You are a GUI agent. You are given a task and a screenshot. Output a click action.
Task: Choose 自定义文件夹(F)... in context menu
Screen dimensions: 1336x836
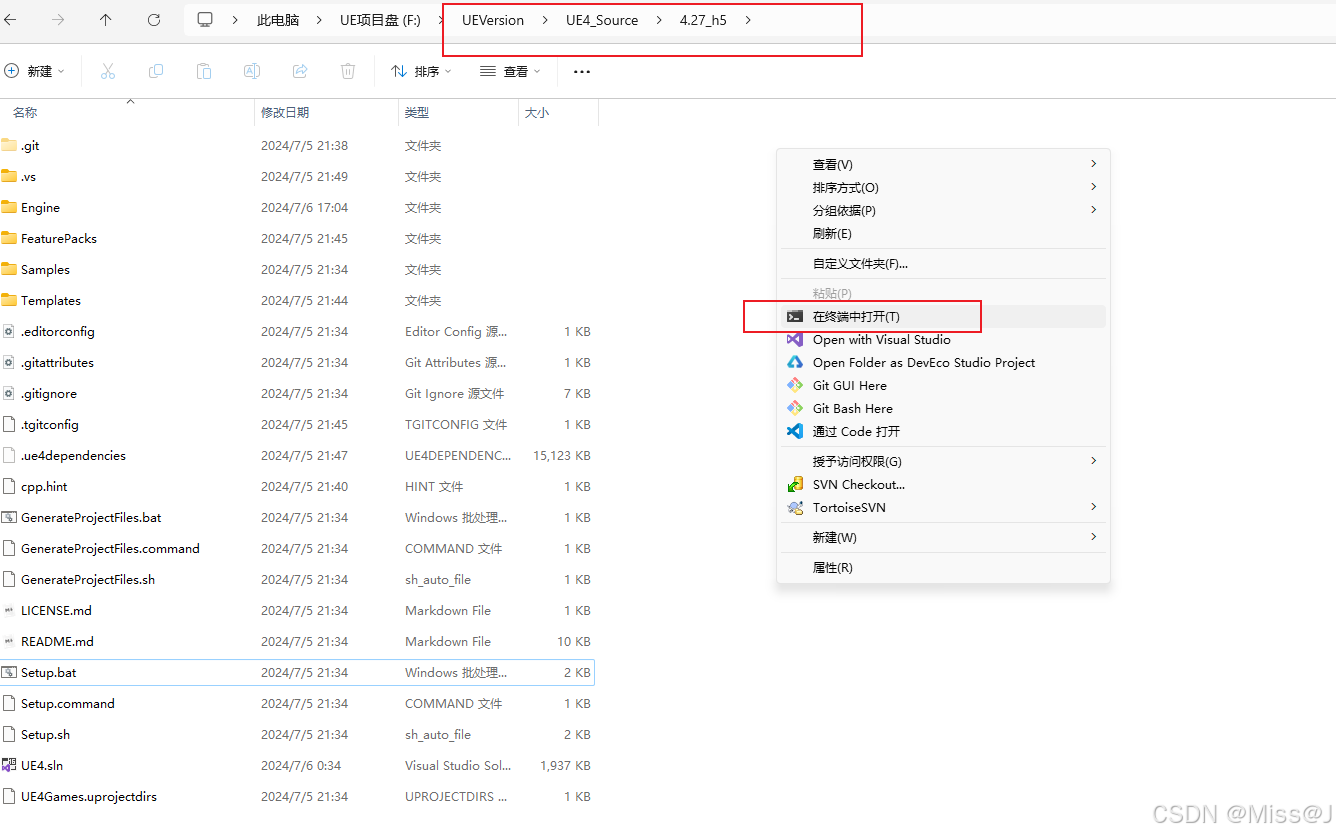942,263
